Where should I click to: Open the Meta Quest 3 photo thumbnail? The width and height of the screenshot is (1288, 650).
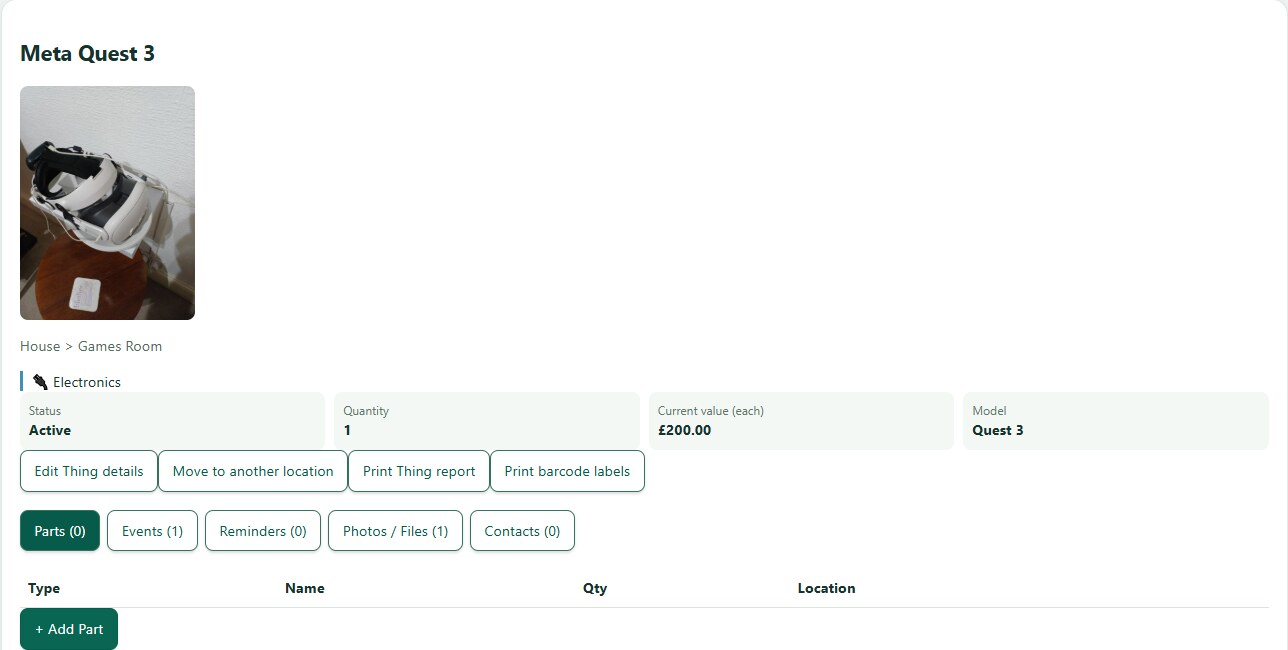coord(107,203)
